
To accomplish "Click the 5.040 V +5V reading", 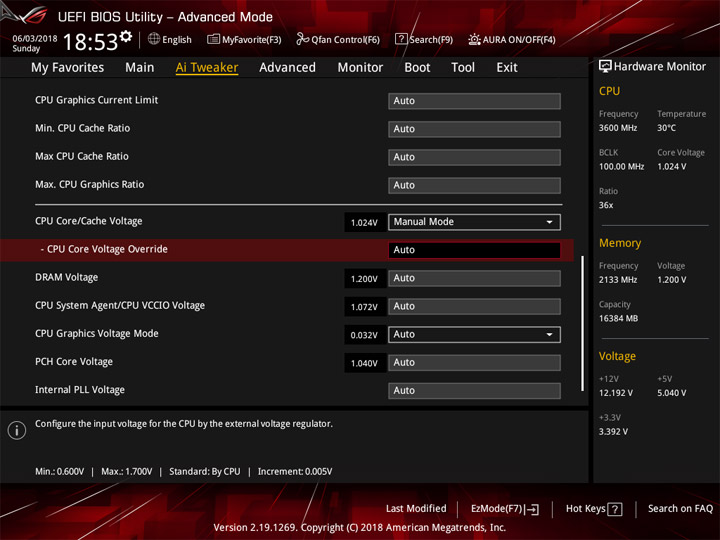I will click(x=672, y=393).
